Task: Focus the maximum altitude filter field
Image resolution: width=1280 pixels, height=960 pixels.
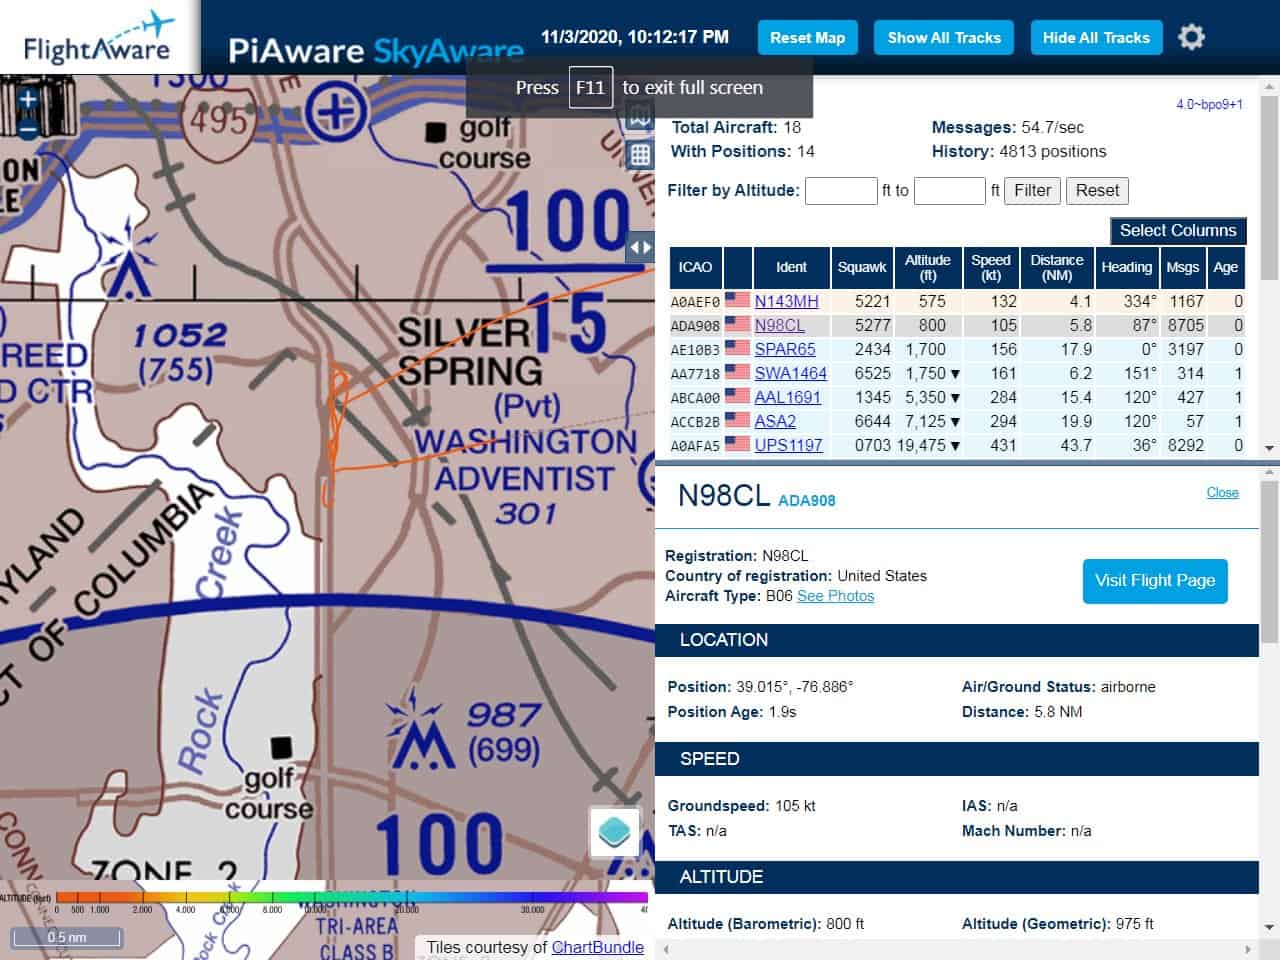Action: pos(950,190)
